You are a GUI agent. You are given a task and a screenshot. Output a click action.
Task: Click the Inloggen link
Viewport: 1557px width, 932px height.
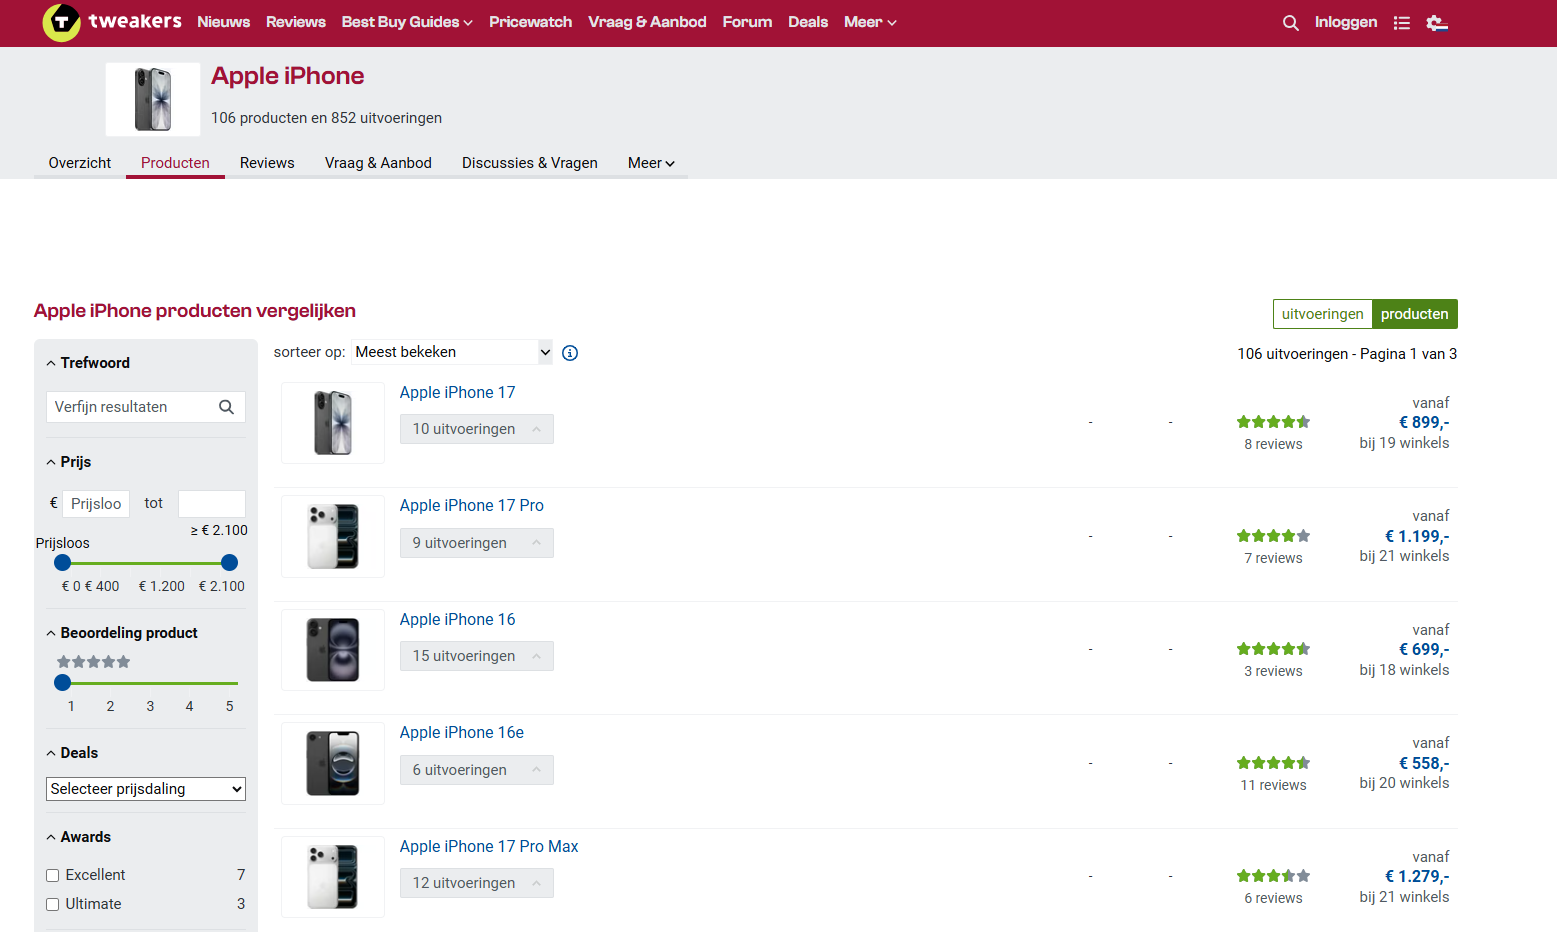click(x=1345, y=22)
